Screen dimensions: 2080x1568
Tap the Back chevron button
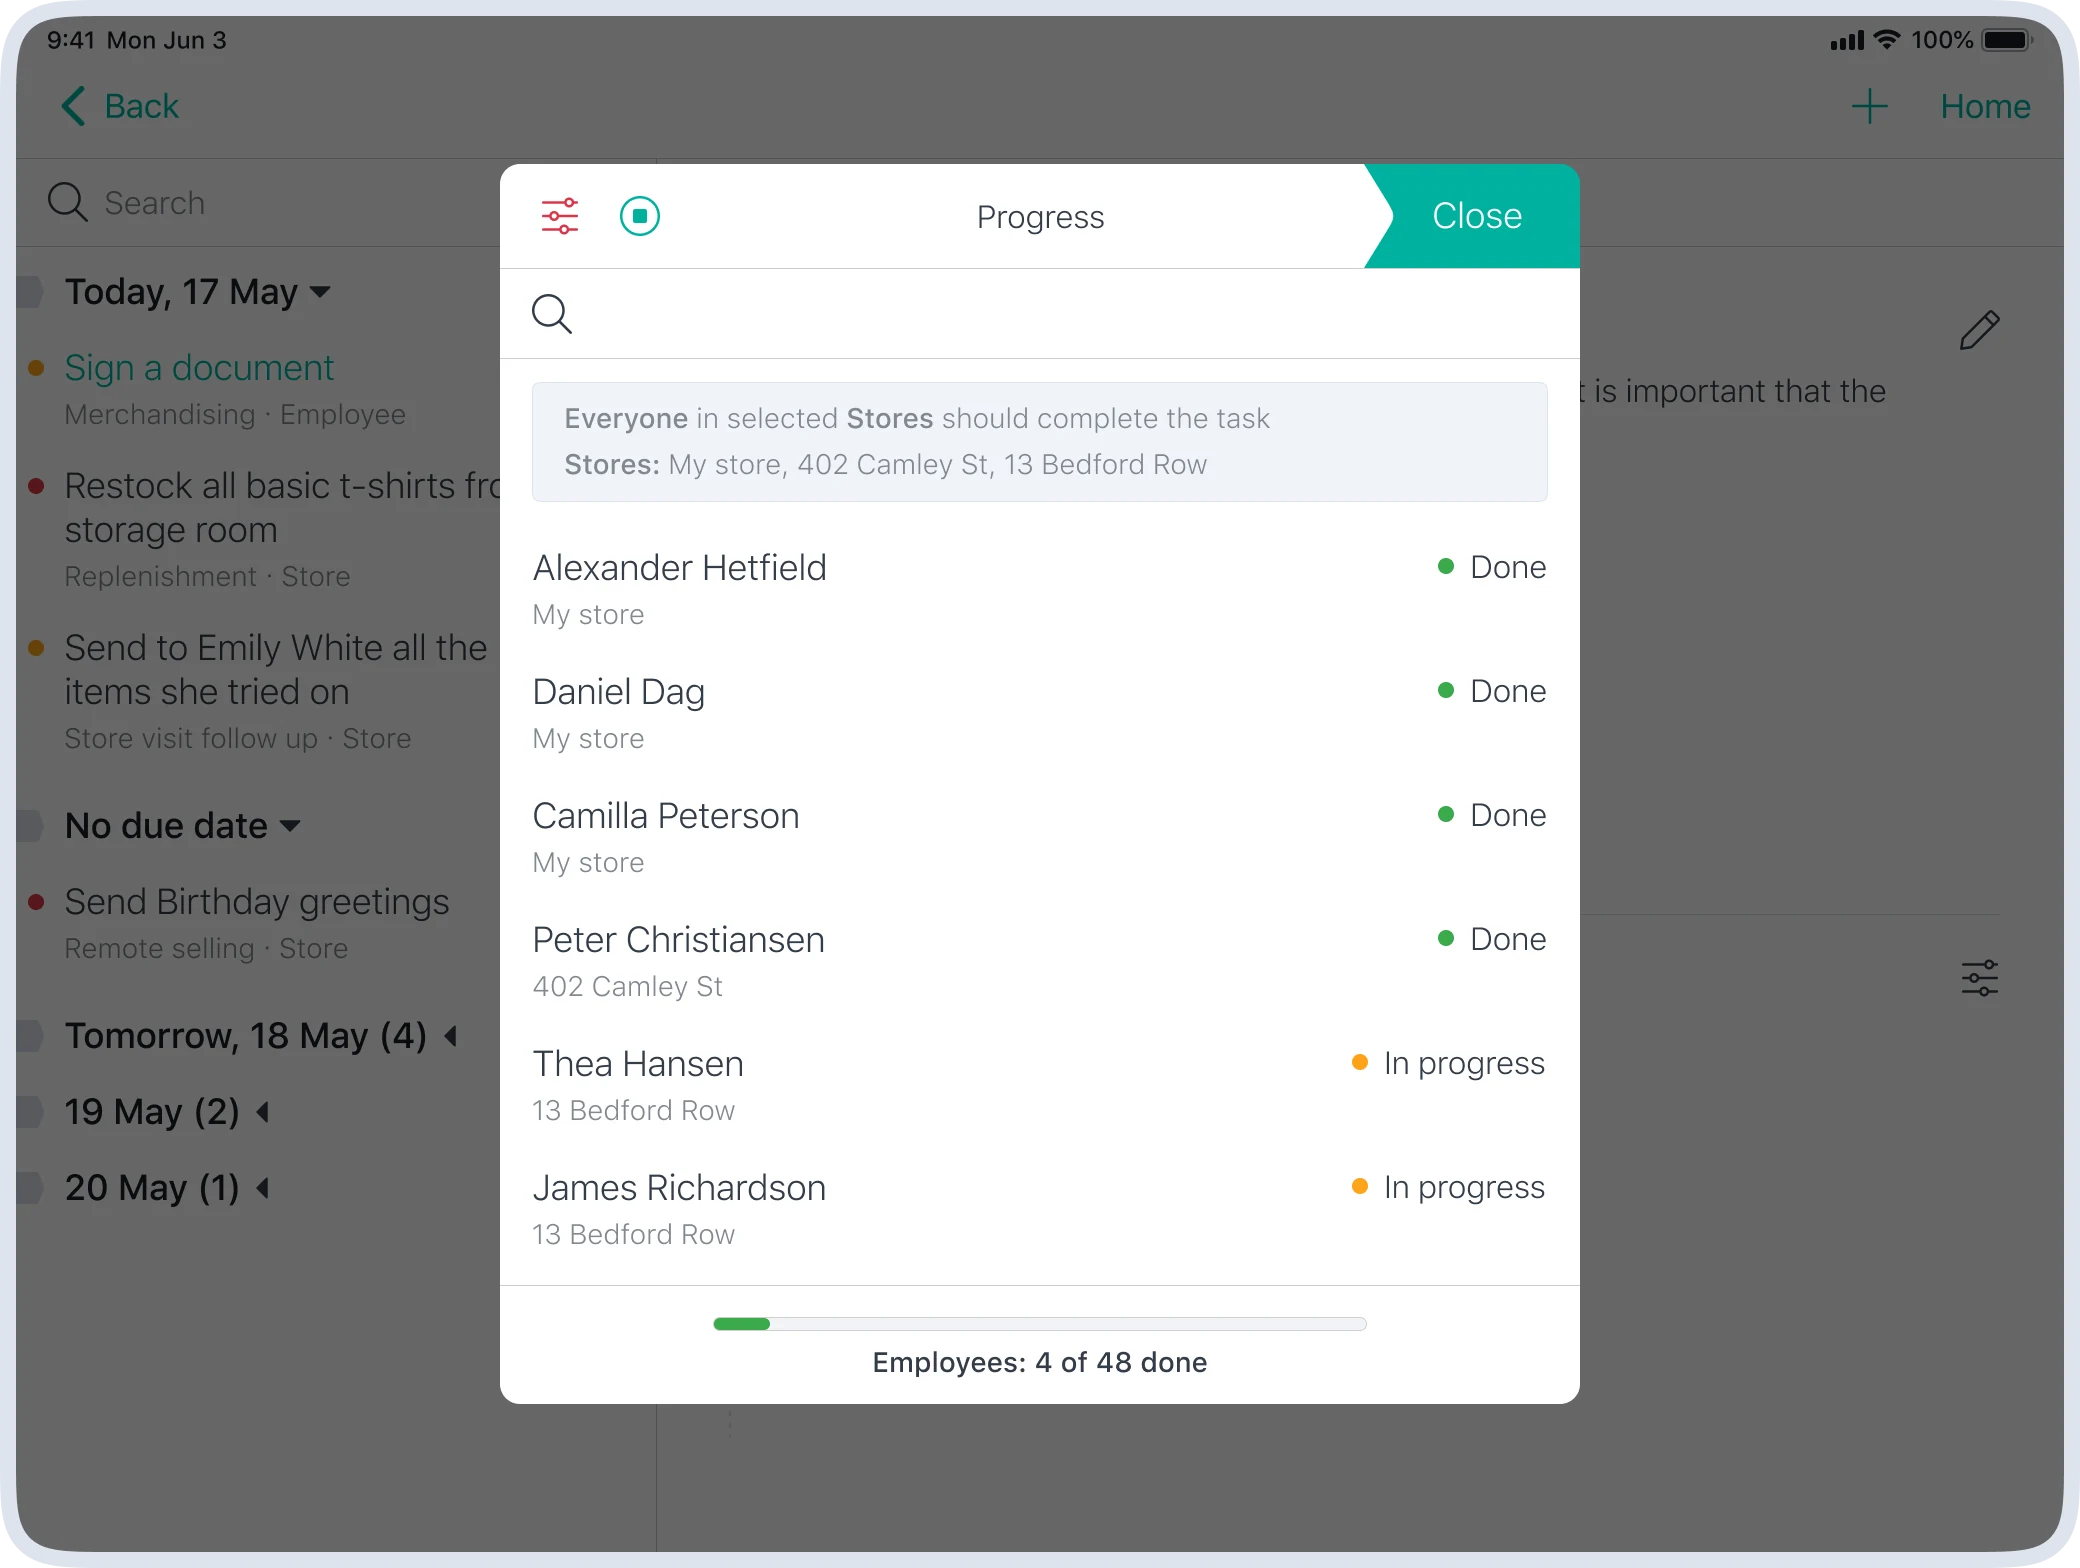click(120, 106)
